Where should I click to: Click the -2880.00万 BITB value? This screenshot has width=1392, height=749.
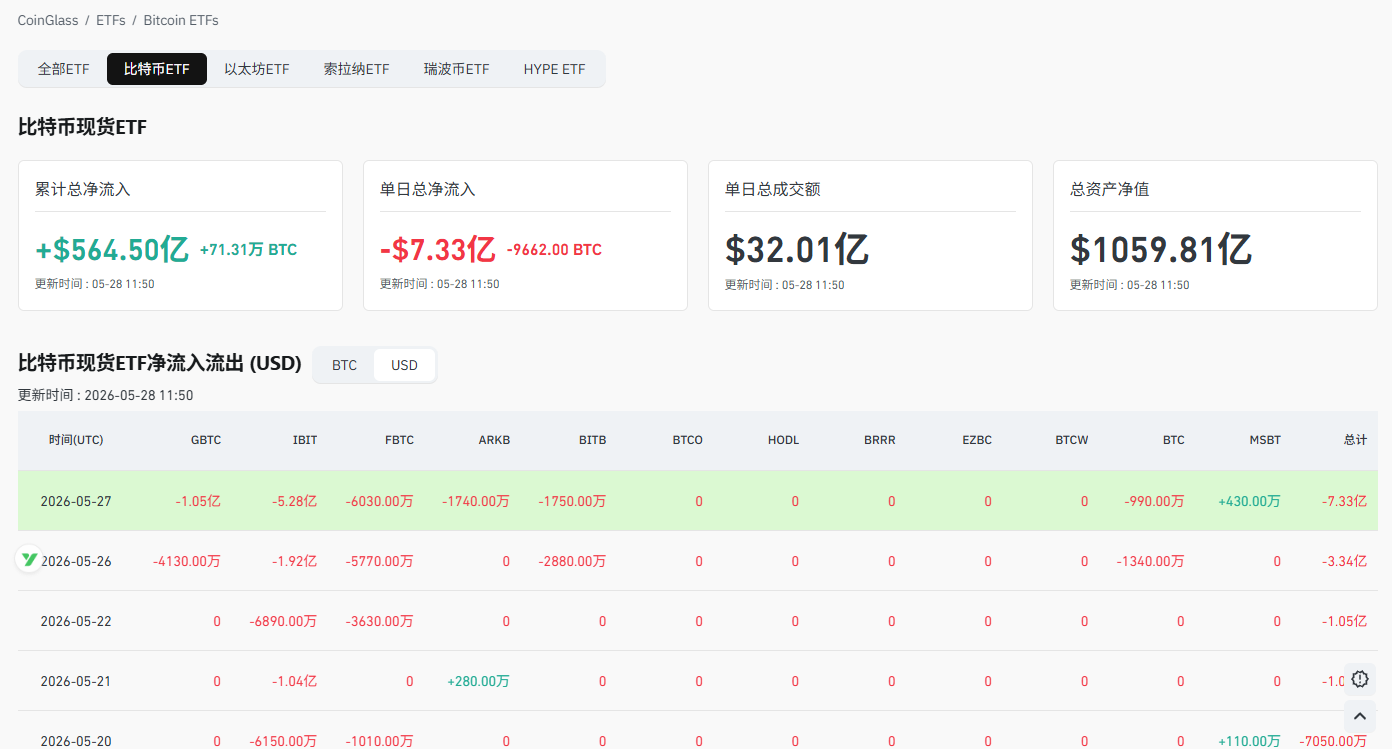(x=573, y=561)
